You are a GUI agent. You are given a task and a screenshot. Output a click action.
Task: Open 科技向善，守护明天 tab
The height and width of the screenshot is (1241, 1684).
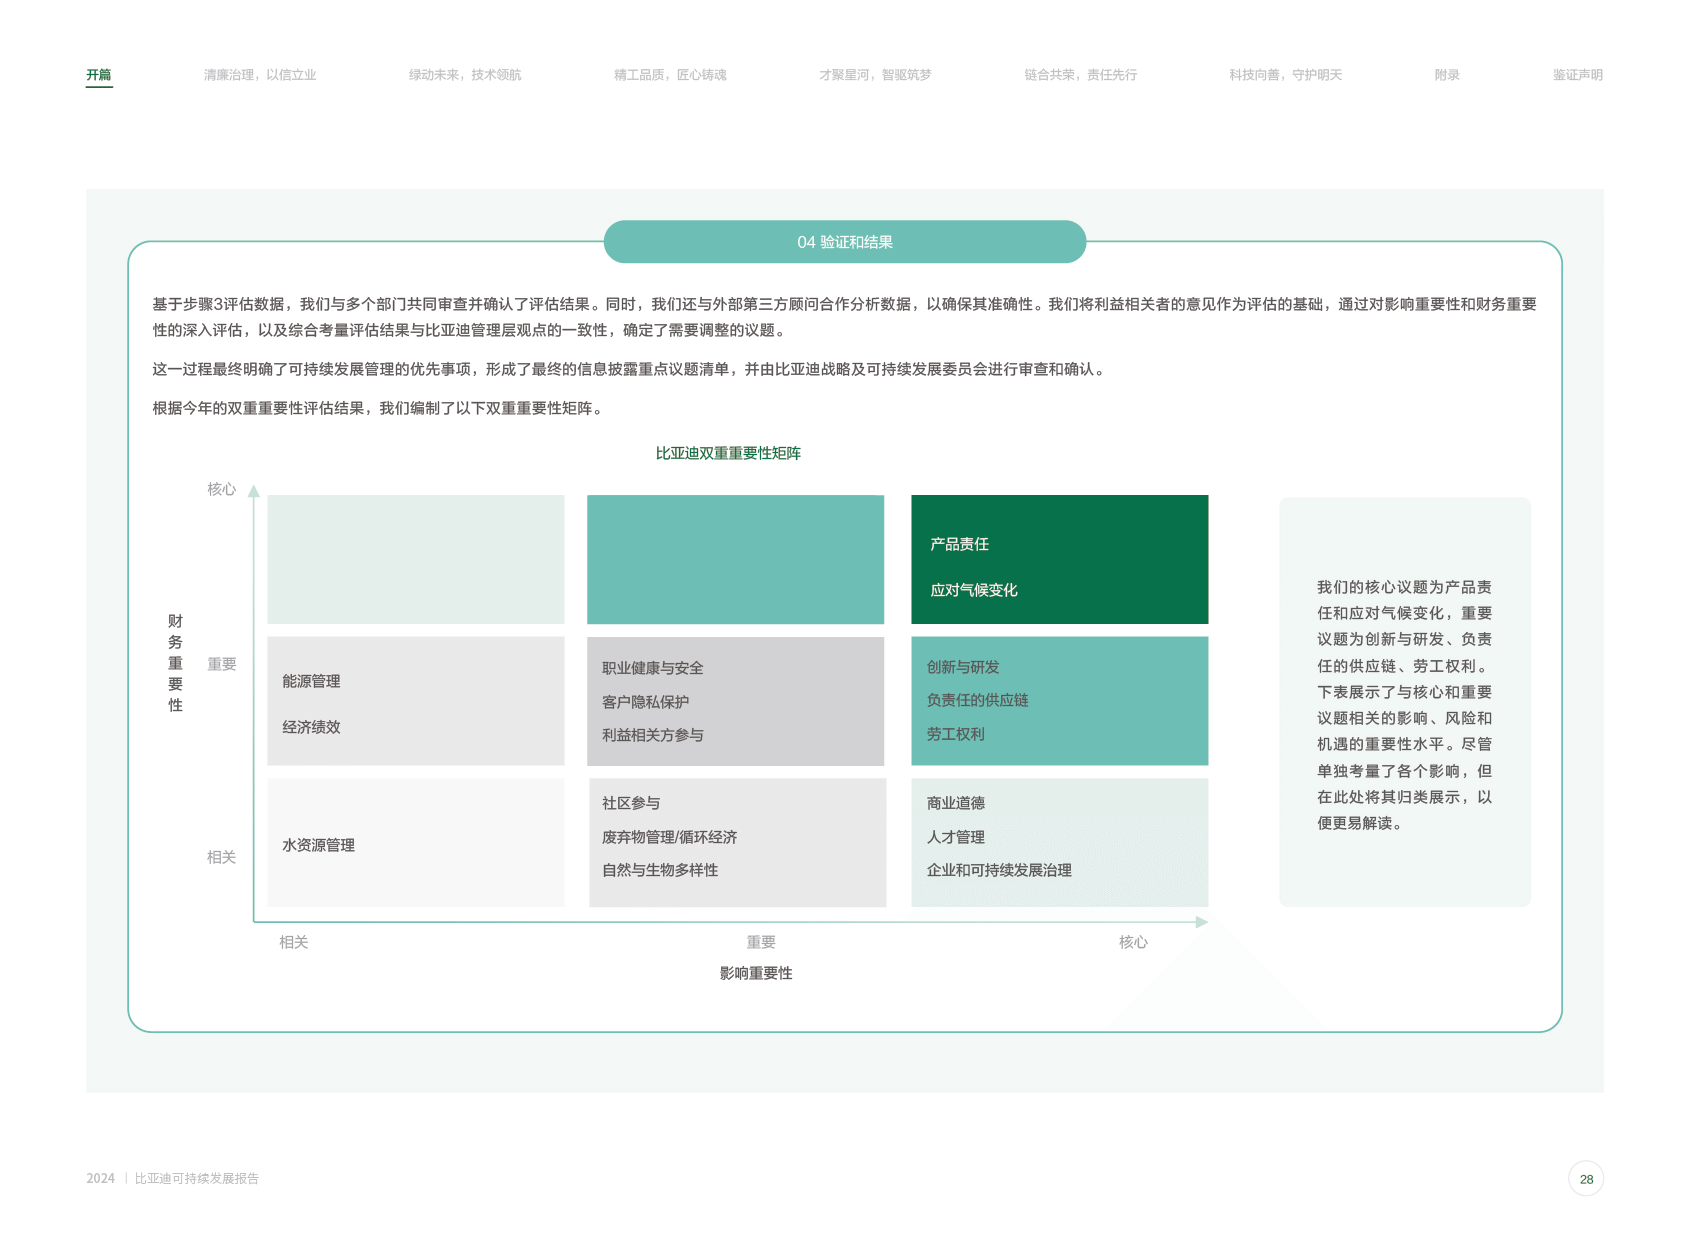click(x=1285, y=75)
